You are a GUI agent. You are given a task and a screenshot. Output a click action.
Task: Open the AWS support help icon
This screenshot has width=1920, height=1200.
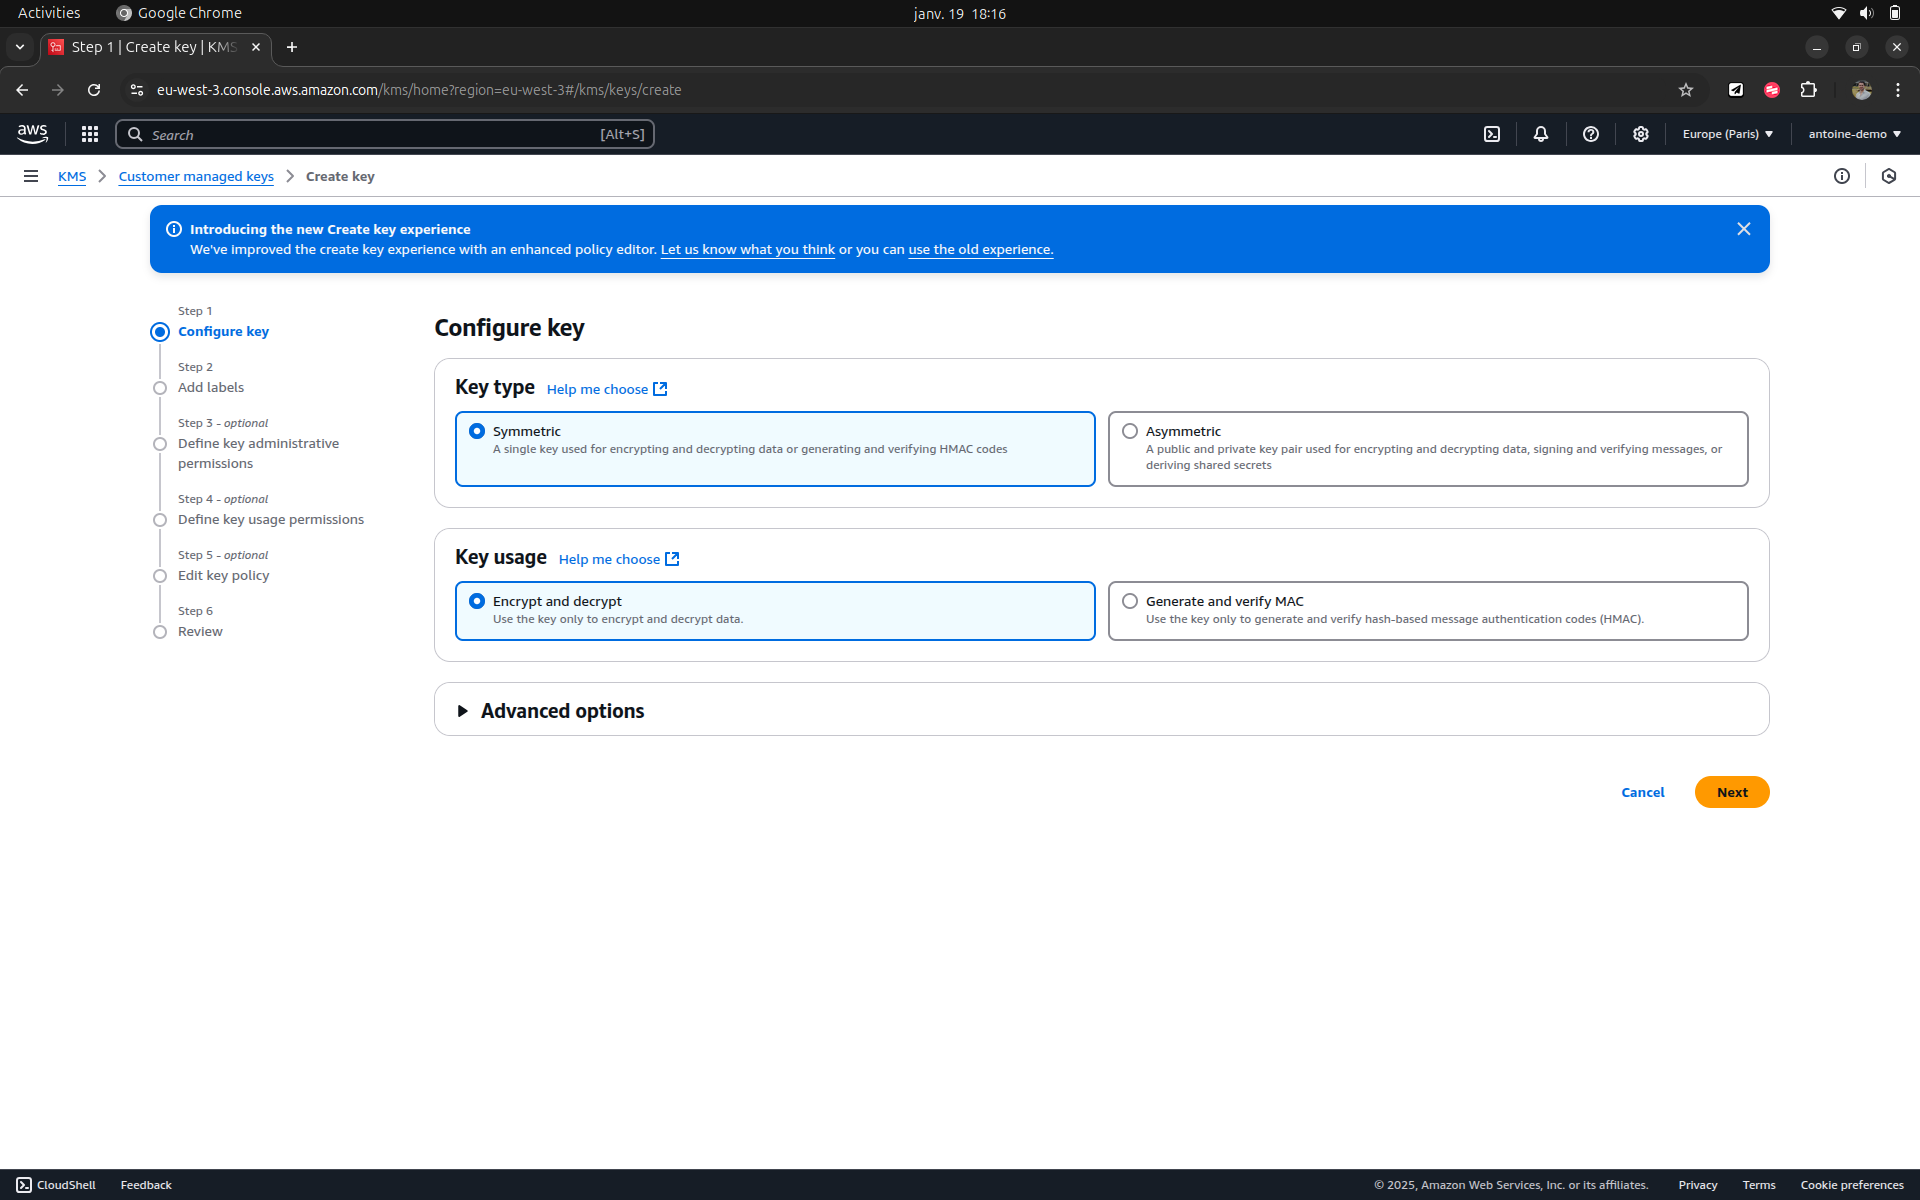(1591, 134)
